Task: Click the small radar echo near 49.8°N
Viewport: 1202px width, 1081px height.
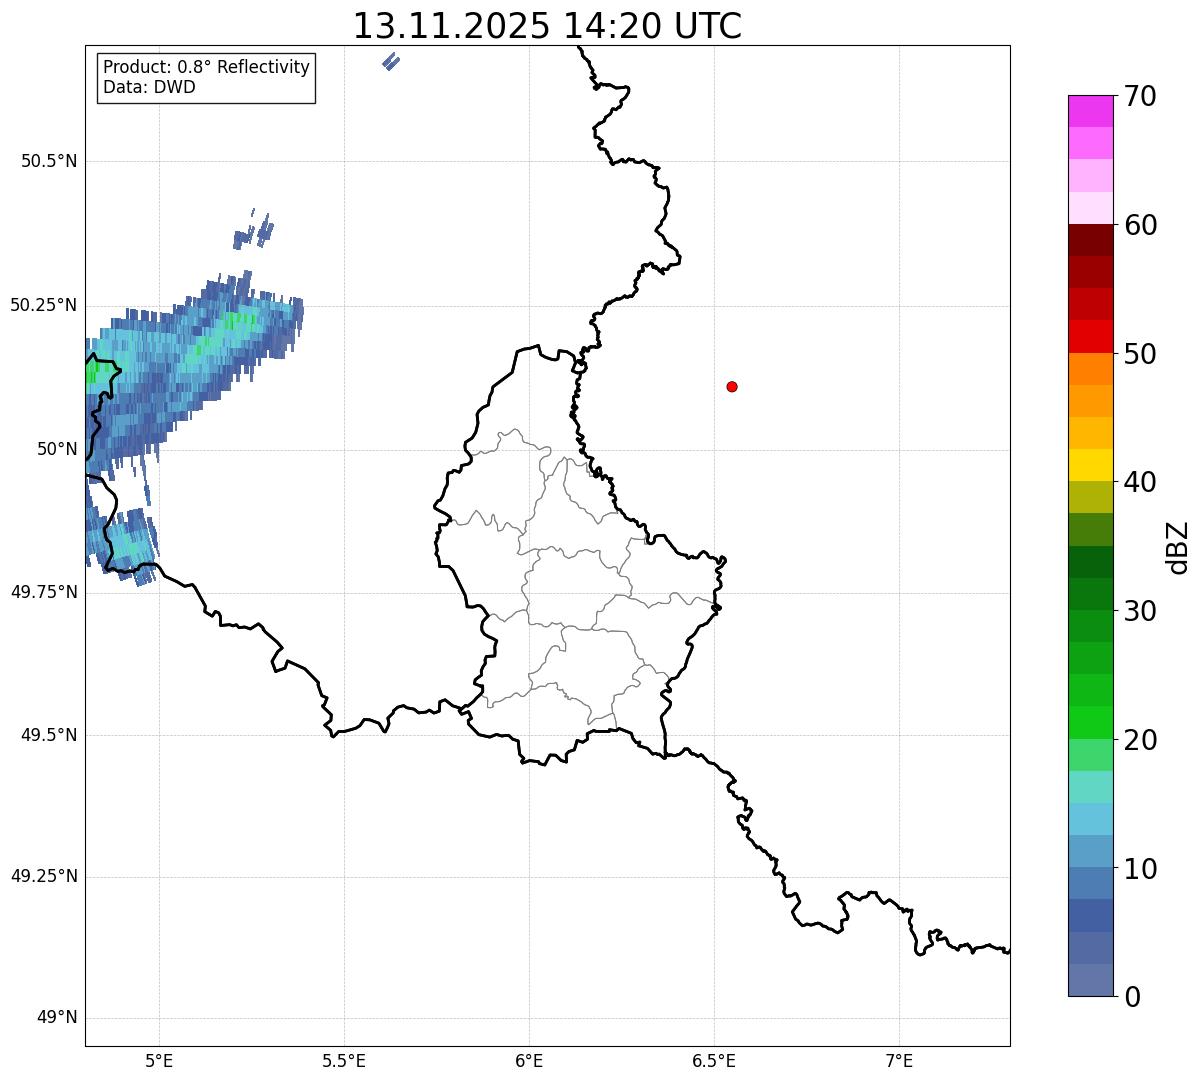Action: (x=122, y=545)
